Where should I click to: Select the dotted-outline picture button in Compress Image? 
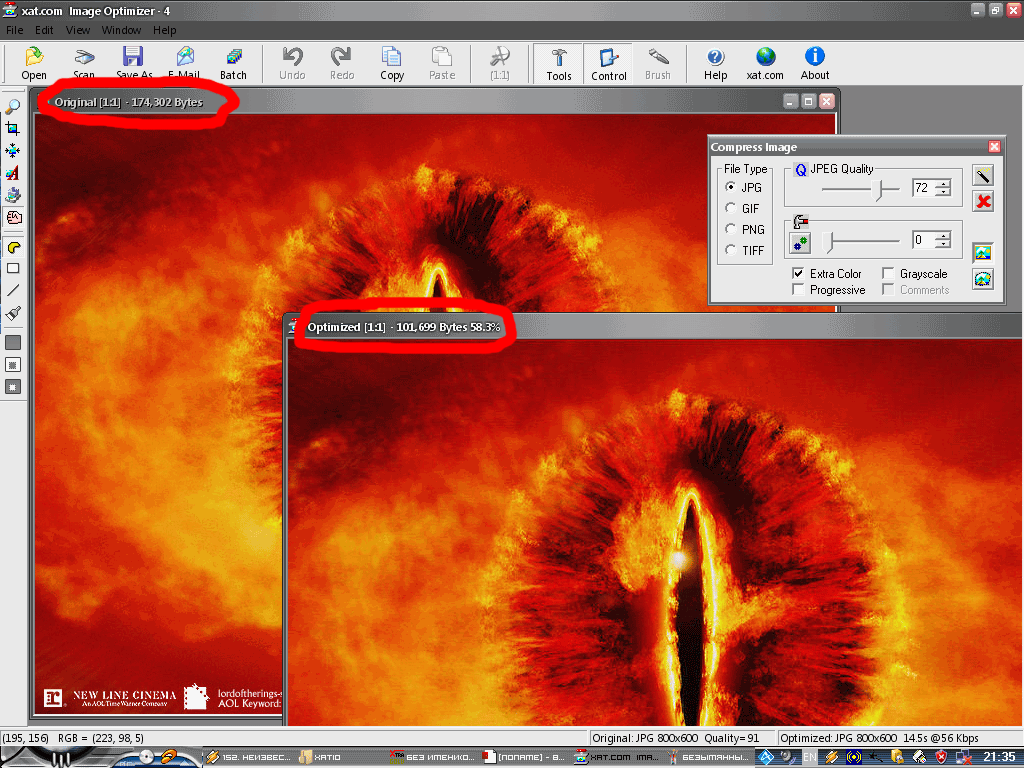point(983,279)
